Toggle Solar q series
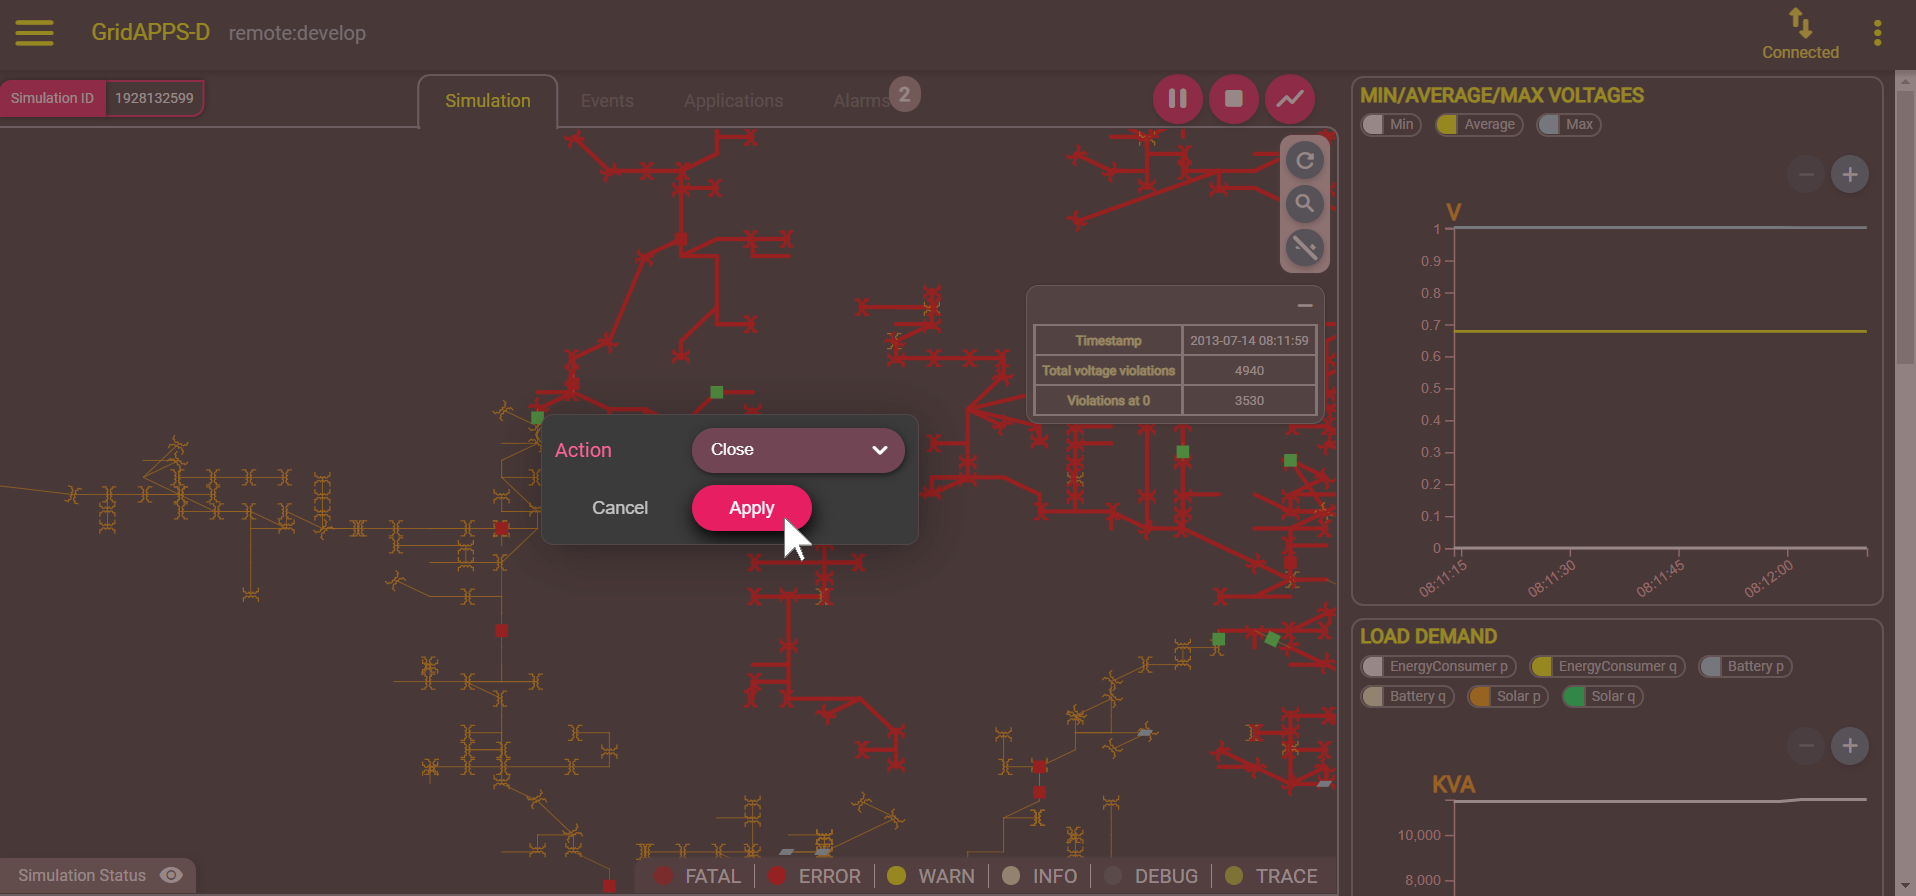This screenshot has width=1916, height=896. tap(1602, 697)
